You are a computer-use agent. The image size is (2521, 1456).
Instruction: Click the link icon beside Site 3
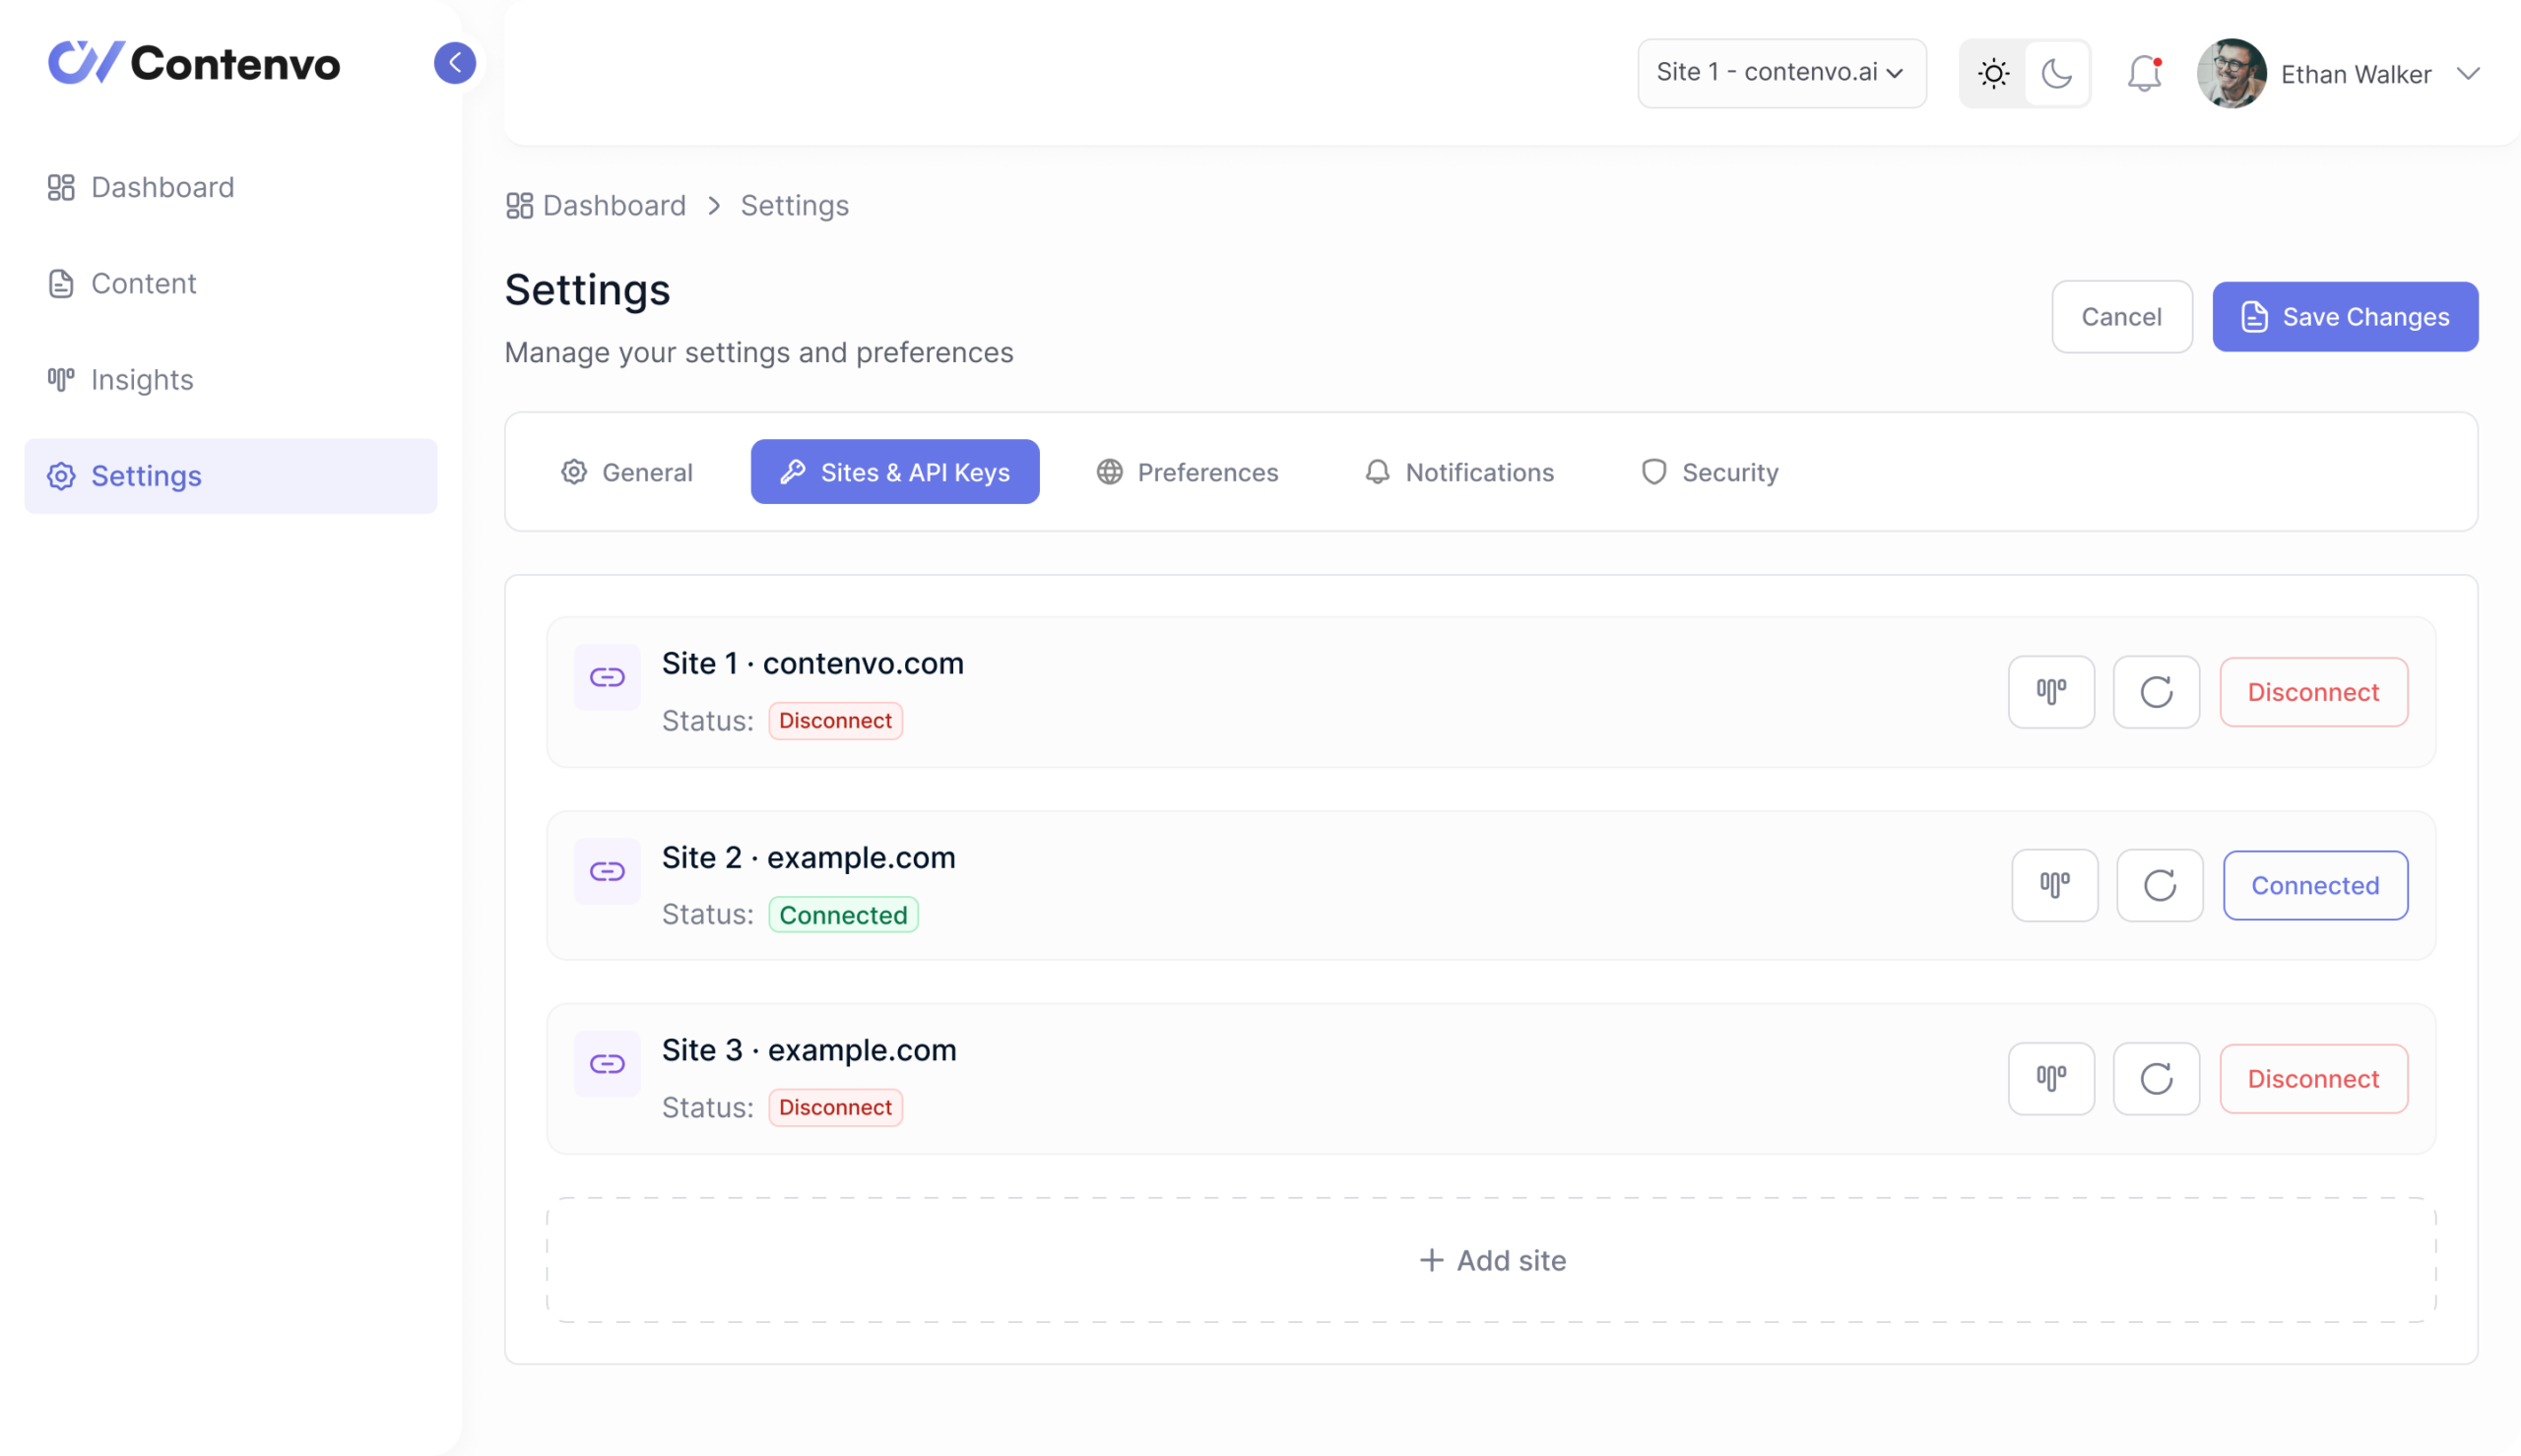click(607, 1063)
